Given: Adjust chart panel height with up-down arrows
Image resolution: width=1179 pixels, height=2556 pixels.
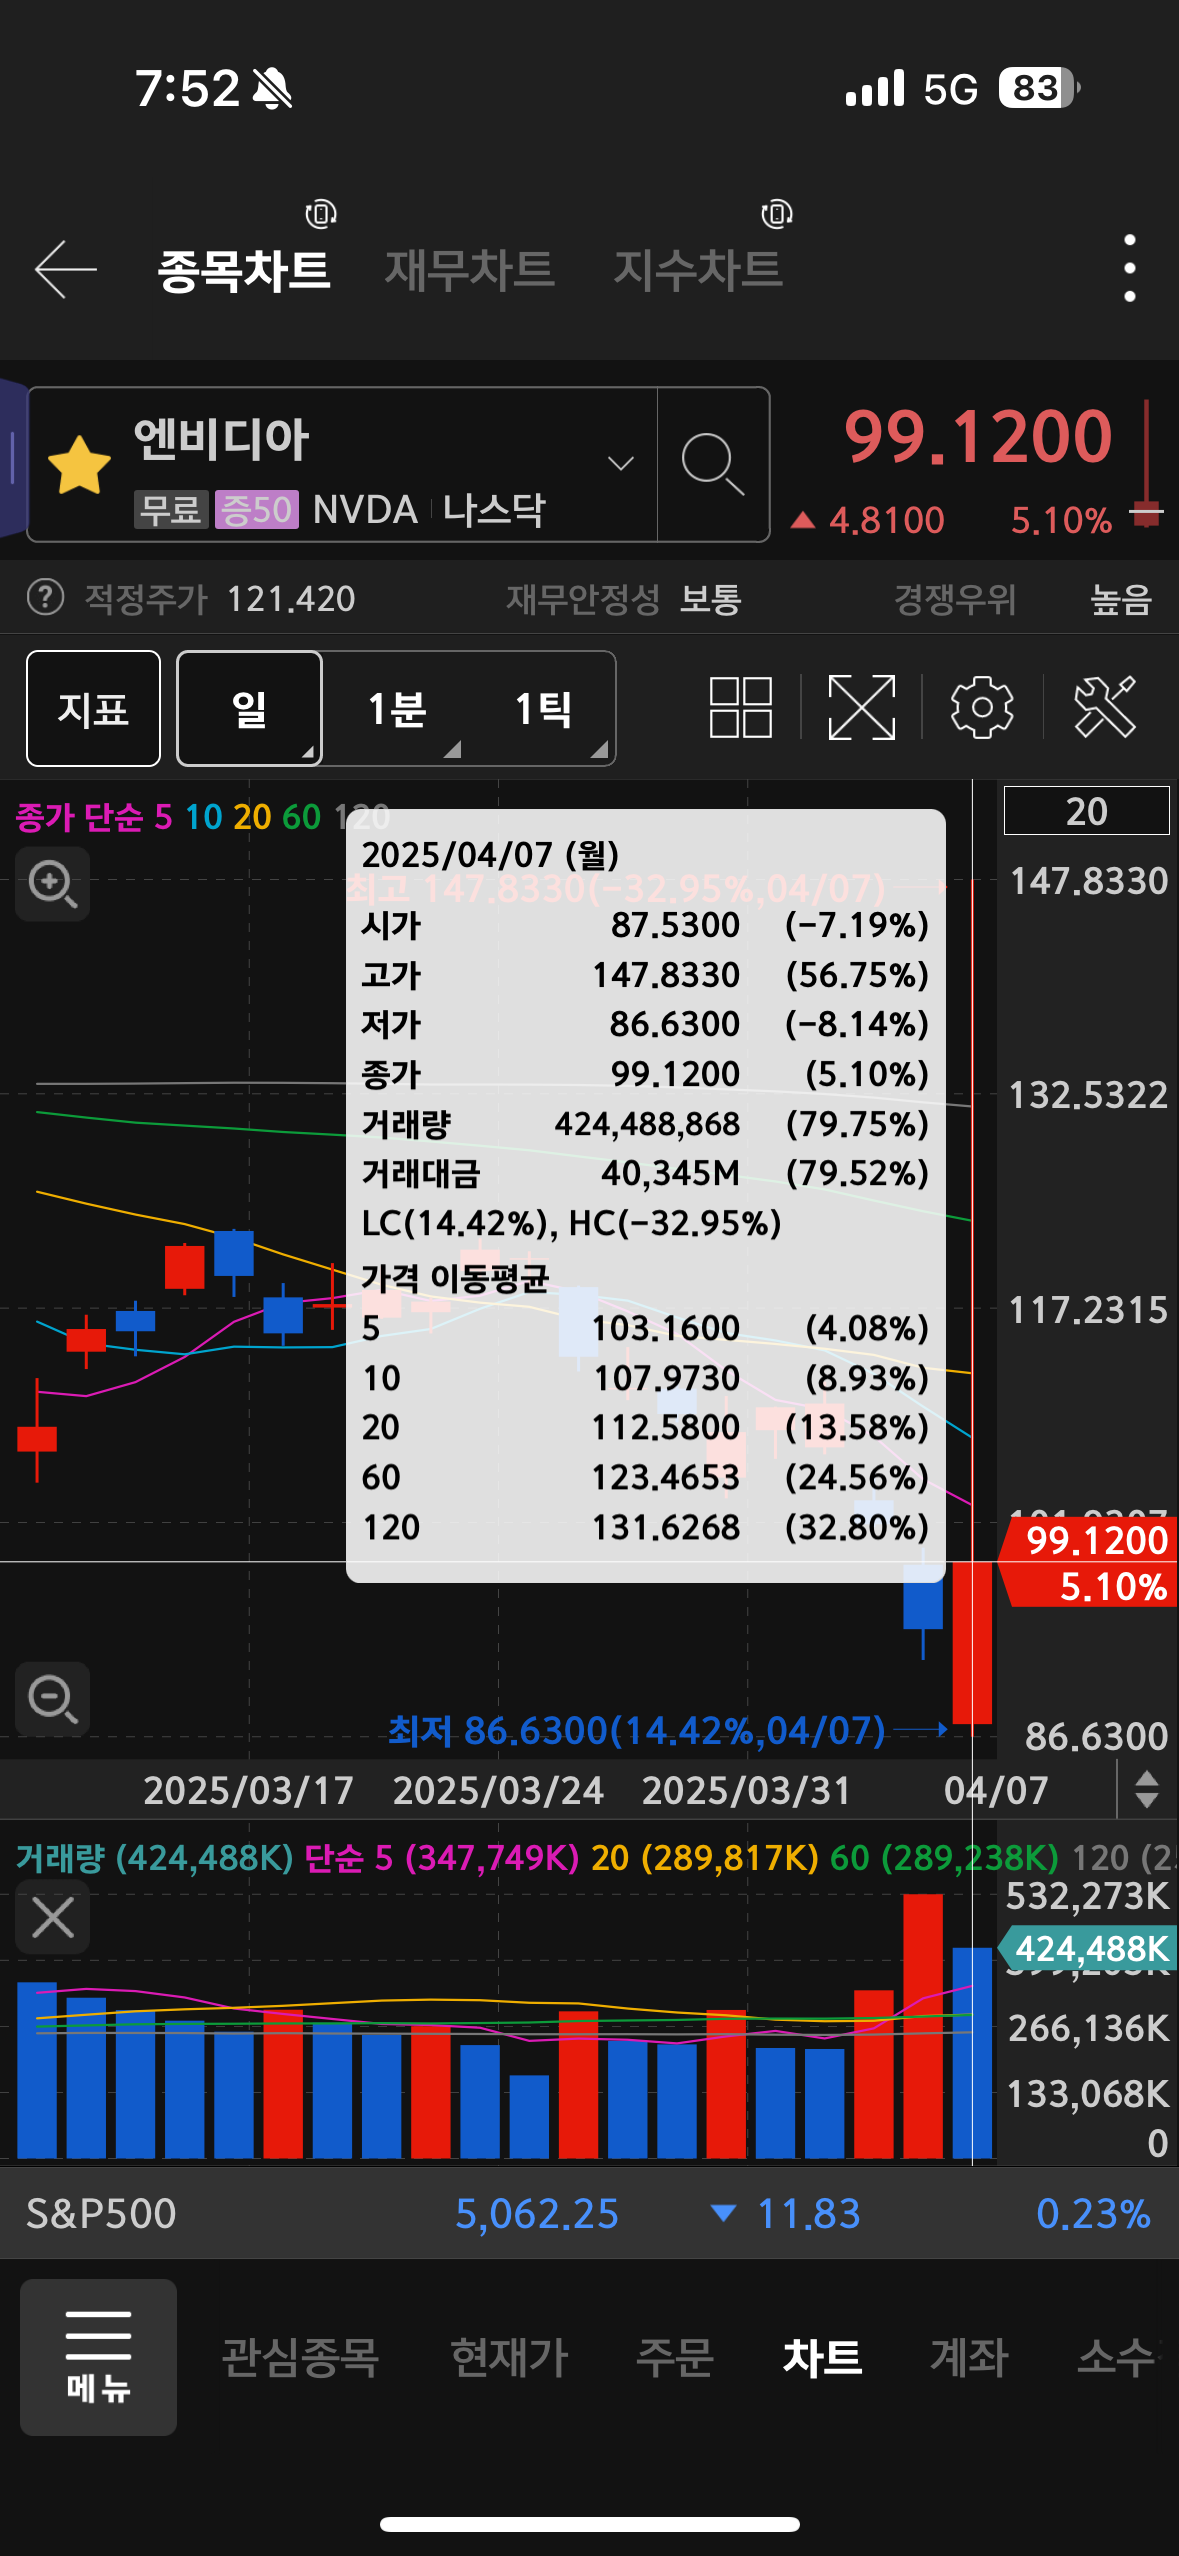Looking at the screenshot, I should tap(1147, 1790).
